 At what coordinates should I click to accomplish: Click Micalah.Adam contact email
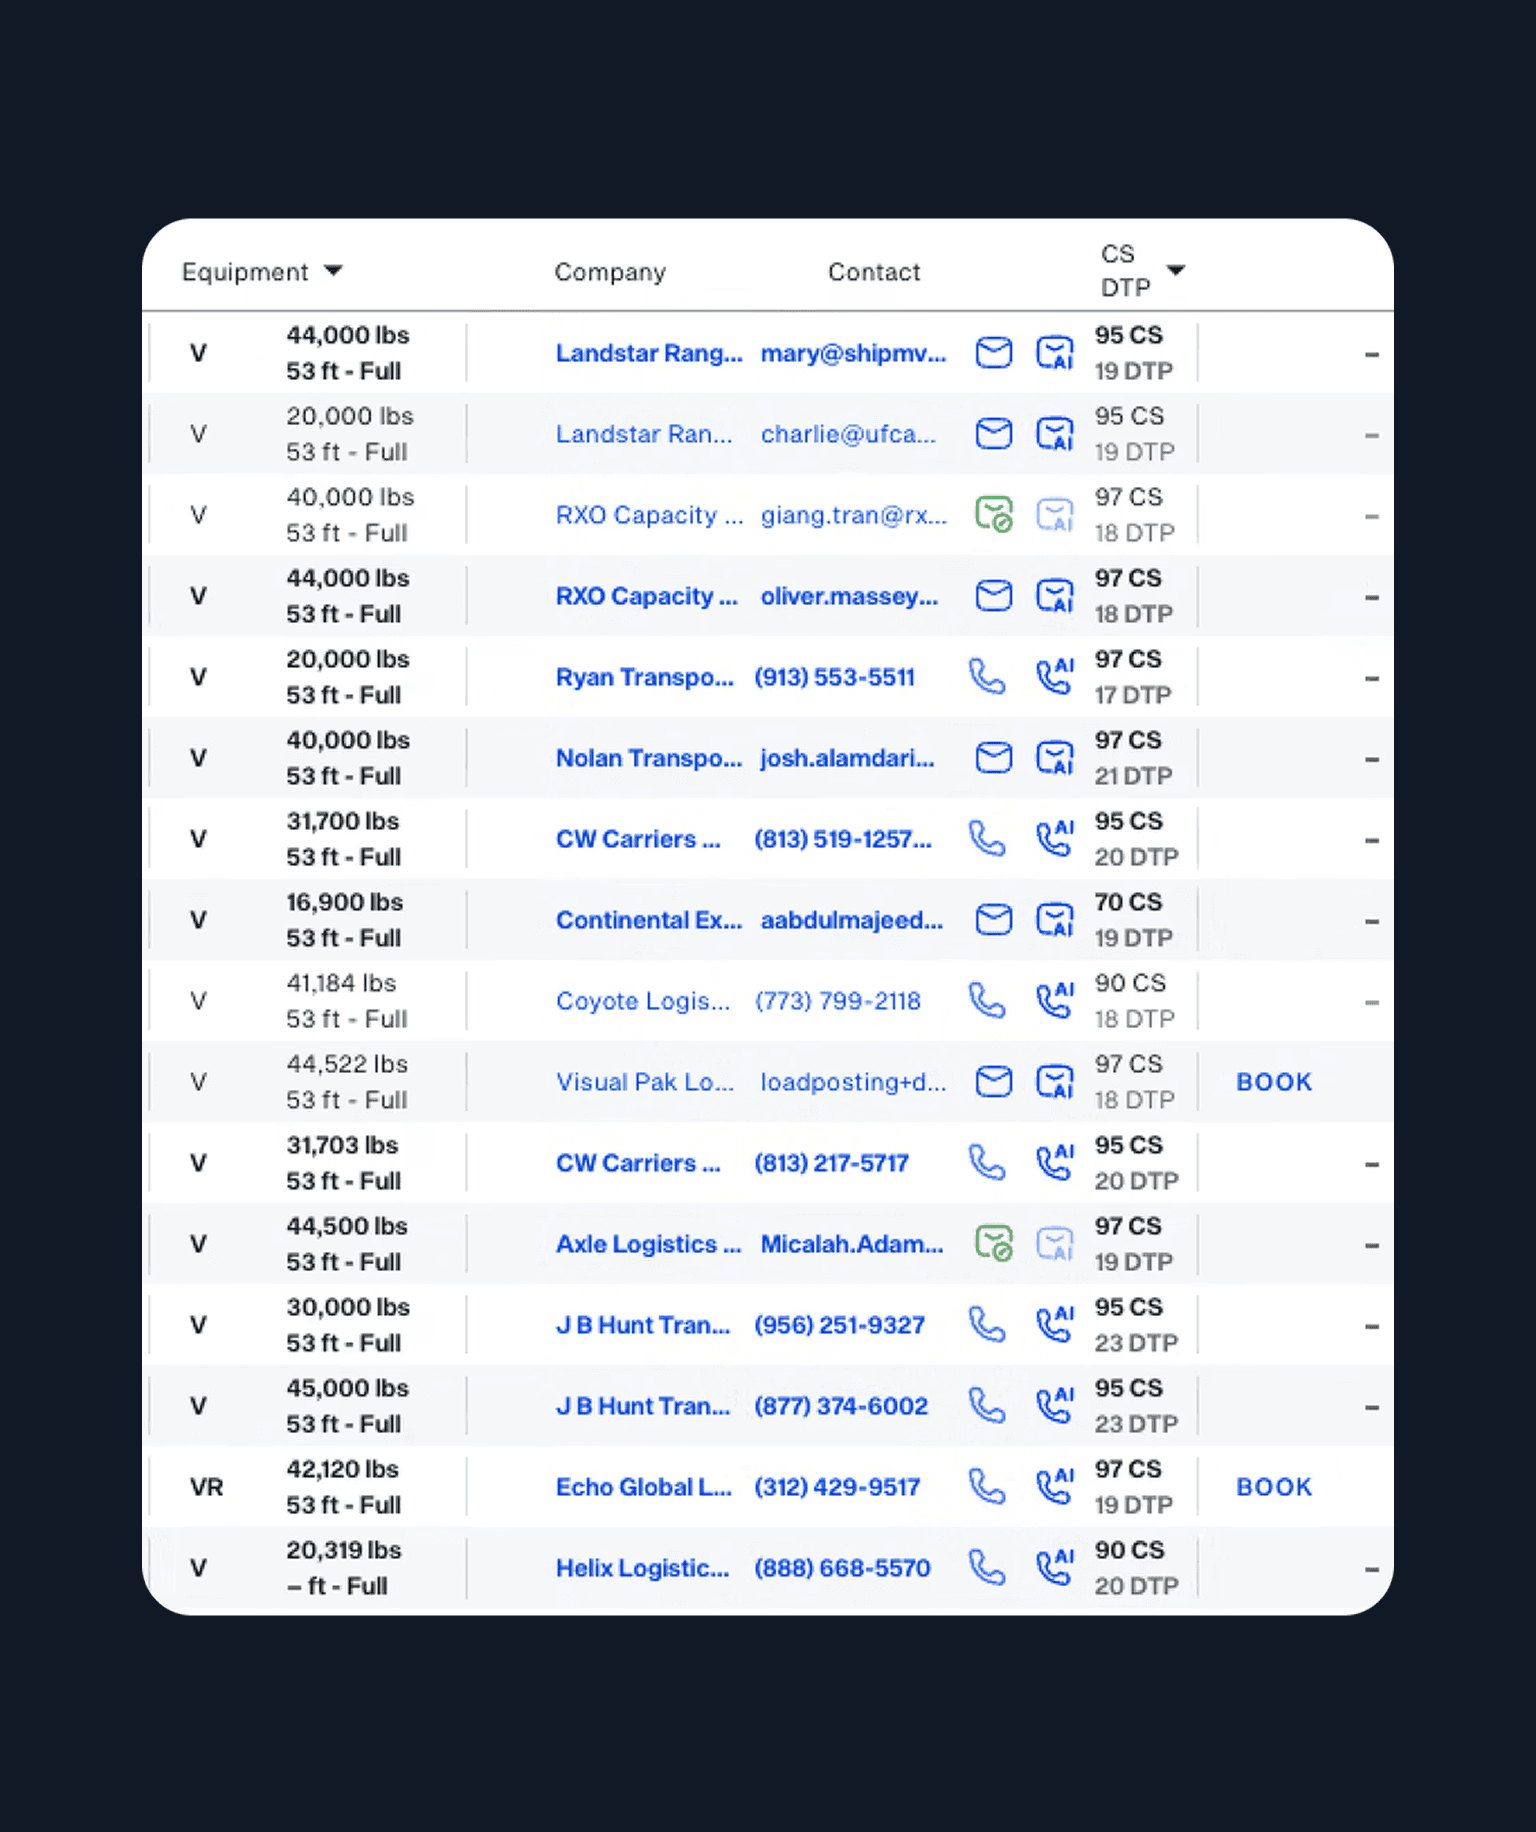tap(851, 1244)
